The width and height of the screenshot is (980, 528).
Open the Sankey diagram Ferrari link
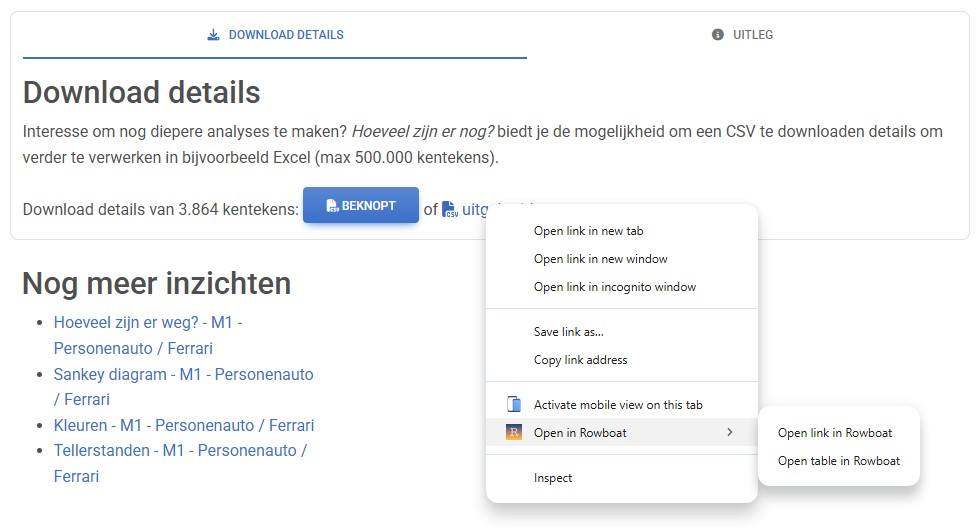click(x=183, y=375)
